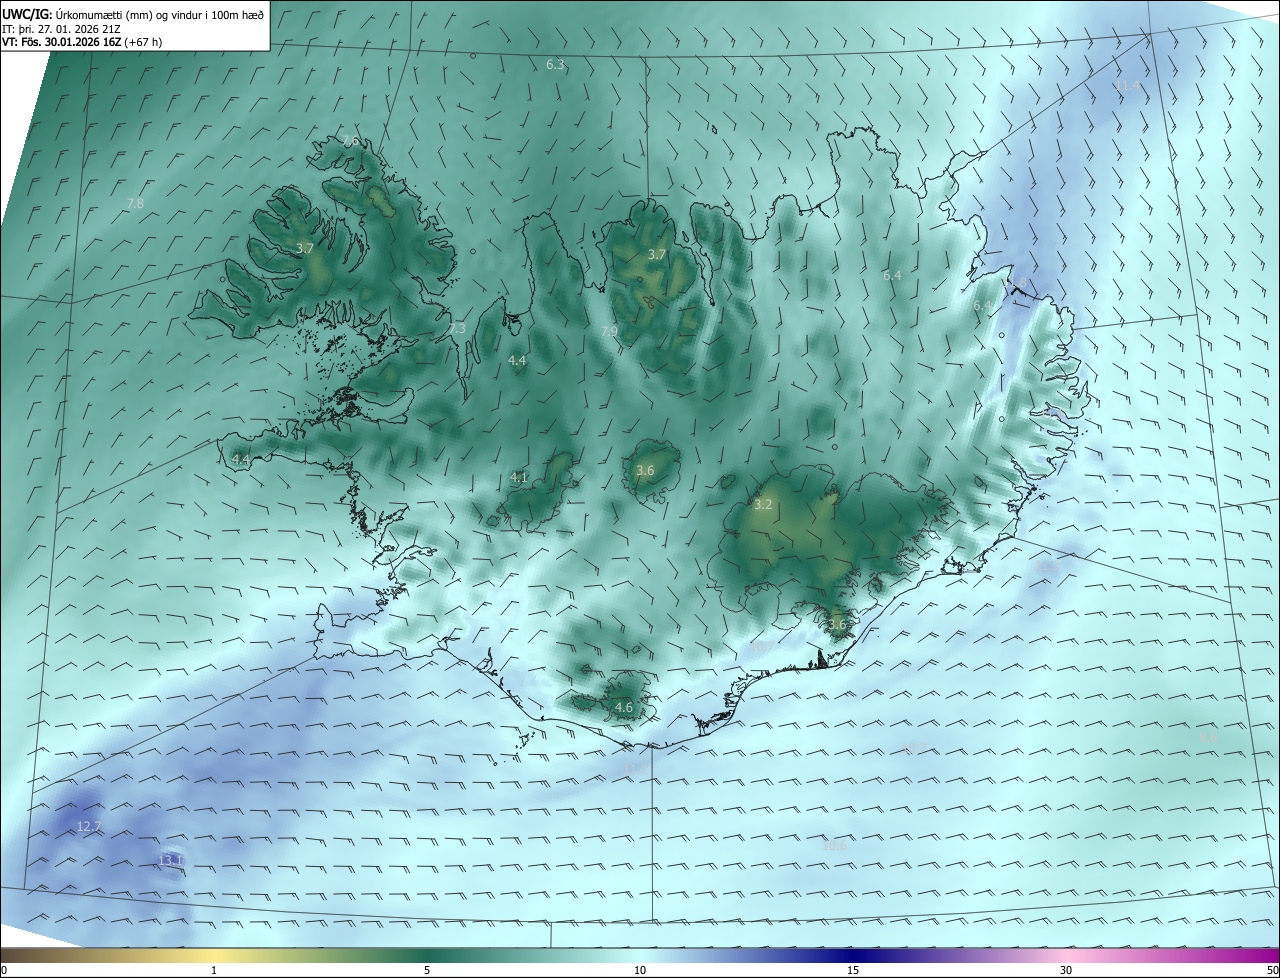Click the 30 mm tick on the colorbar
Viewport: 1280px width, 978px height.
click(x=1066, y=970)
